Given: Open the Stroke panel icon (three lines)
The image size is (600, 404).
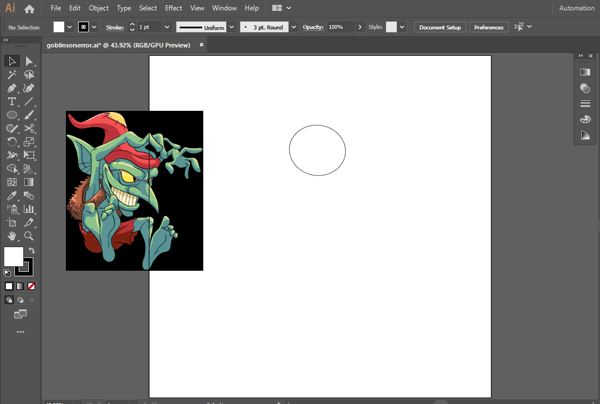Looking at the screenshot, I should 585,104.
